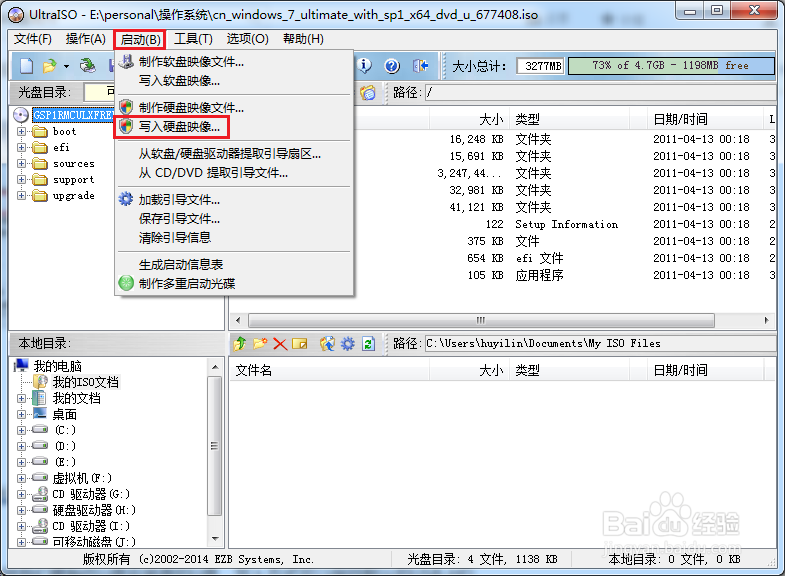The width and height of the screenshot is (785, 576).
Task: Click the blue gear icon in the local toolbar
Action: pyautogui.click(x=348, y=343)
